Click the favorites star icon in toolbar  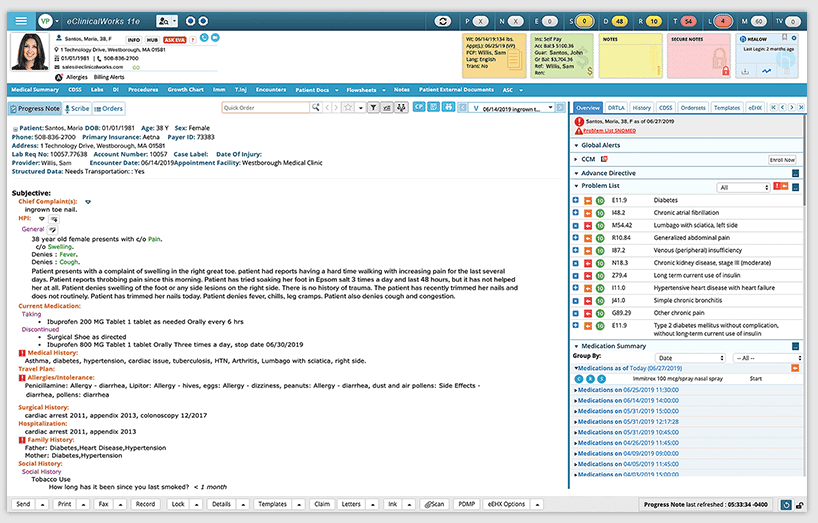(348, 108)
